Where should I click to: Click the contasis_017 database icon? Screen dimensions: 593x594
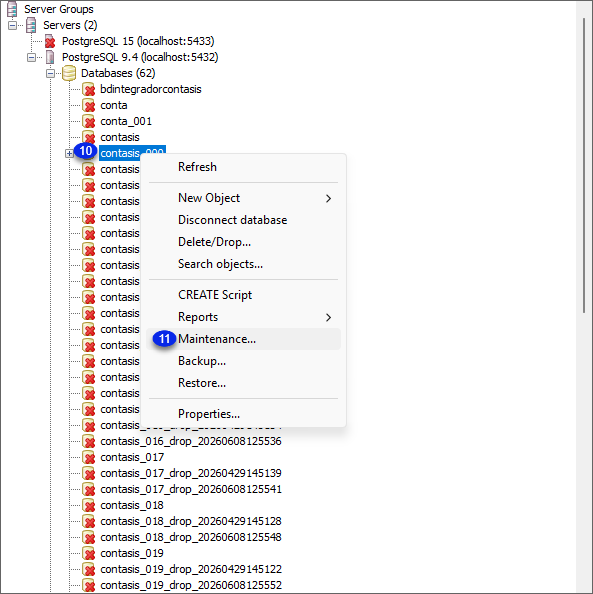click(x=88, y=457)
